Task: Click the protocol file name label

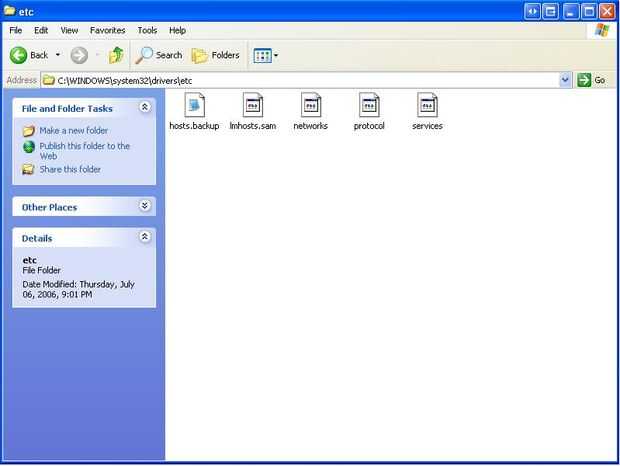Action: click(369, 126)
